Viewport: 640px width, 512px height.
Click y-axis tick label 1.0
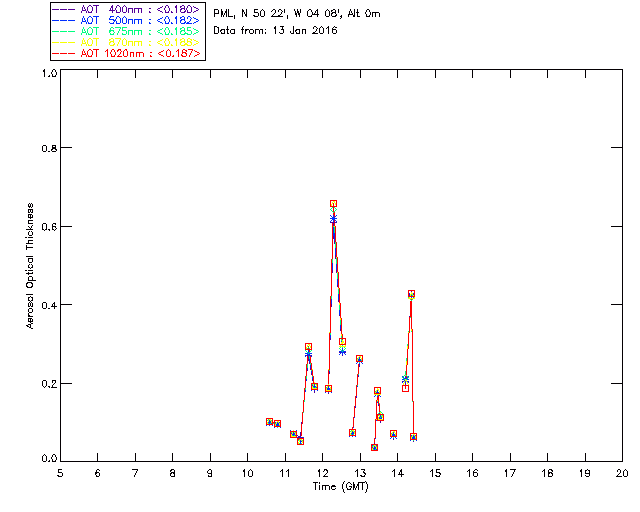[49, 73]
